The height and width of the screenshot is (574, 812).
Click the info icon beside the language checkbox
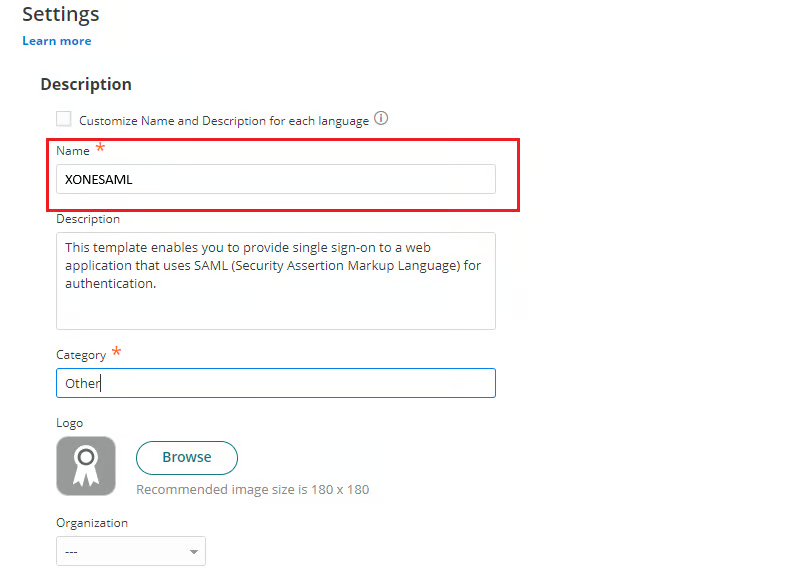pos(381,119)
